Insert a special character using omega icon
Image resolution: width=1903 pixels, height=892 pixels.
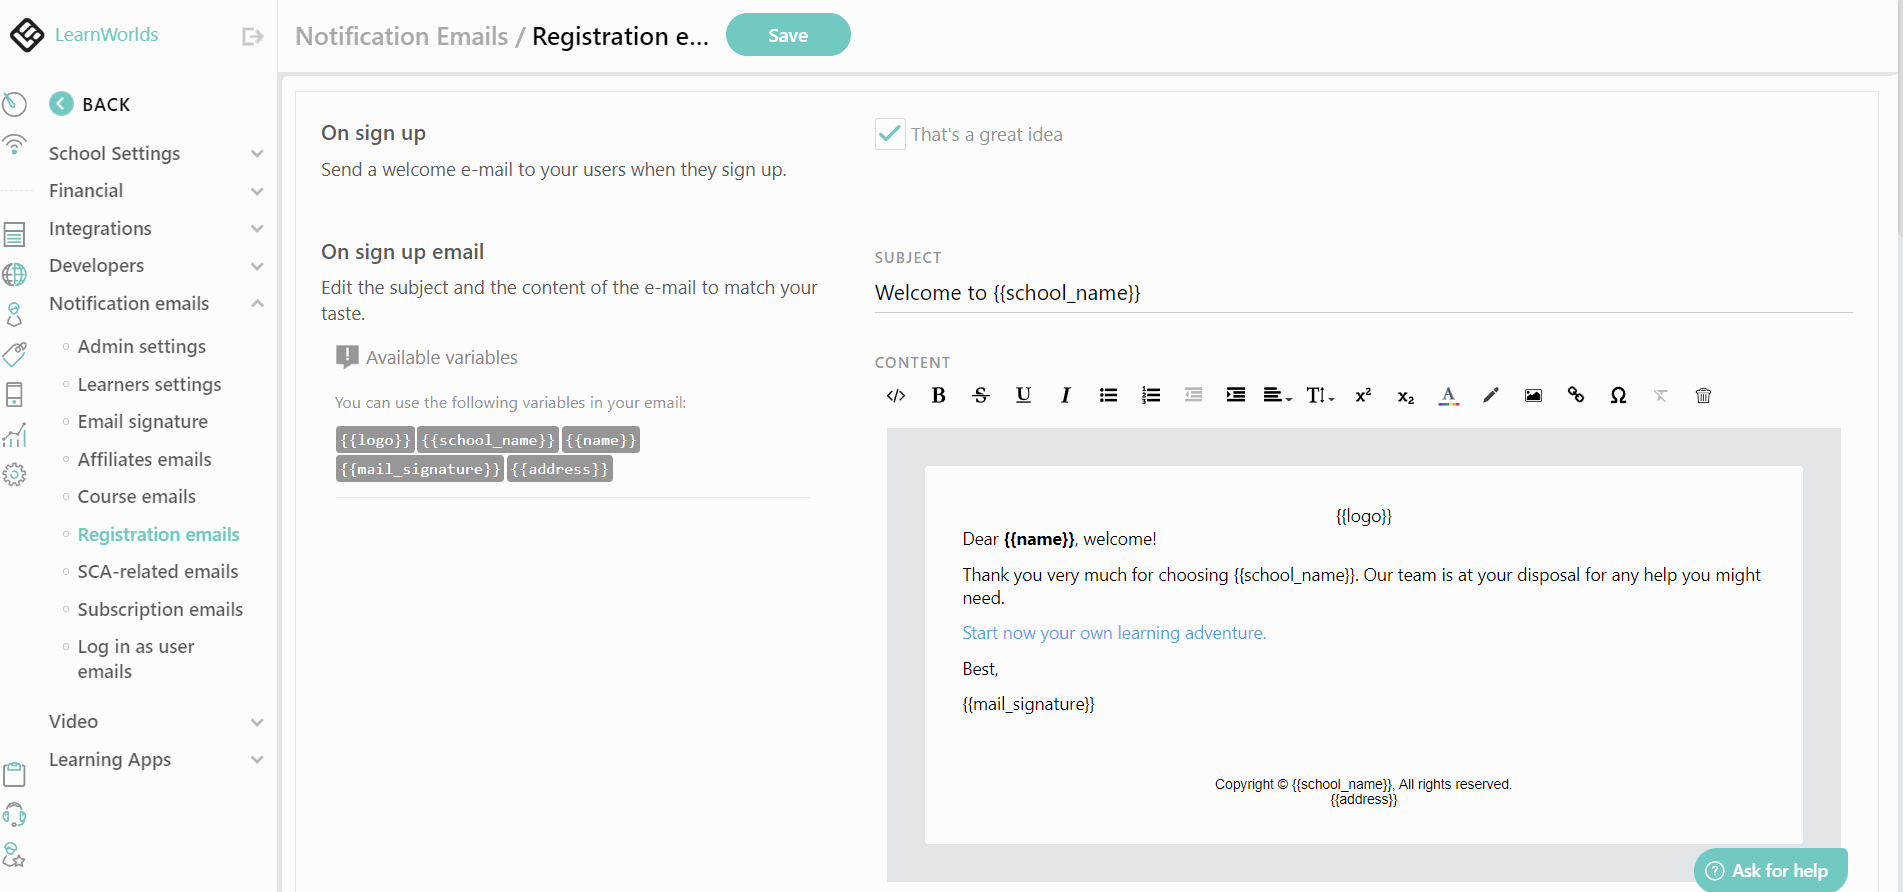[1618, 395]
